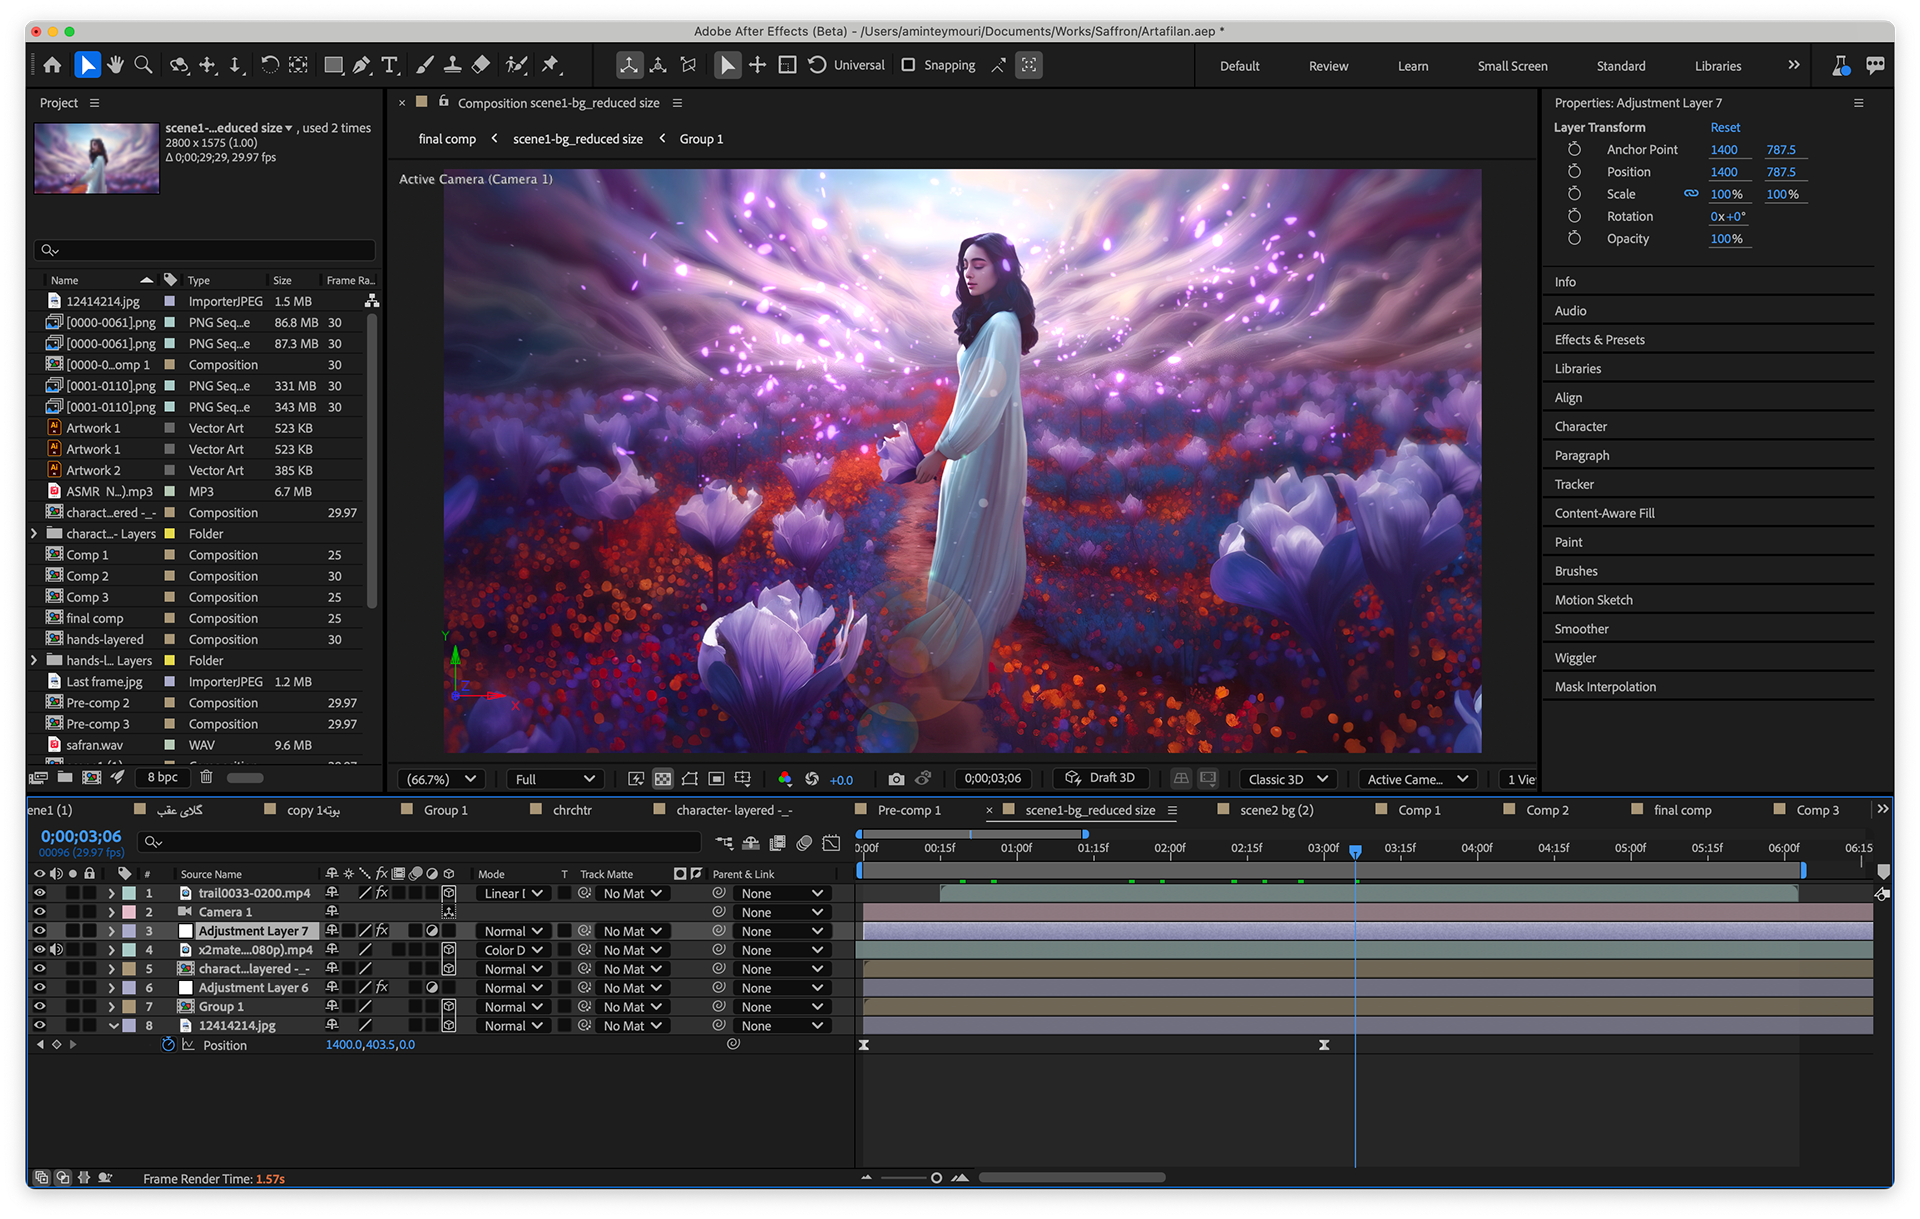Click the beta flask icon
The image size is (1920, 1219).
[x=1841, y=65]
